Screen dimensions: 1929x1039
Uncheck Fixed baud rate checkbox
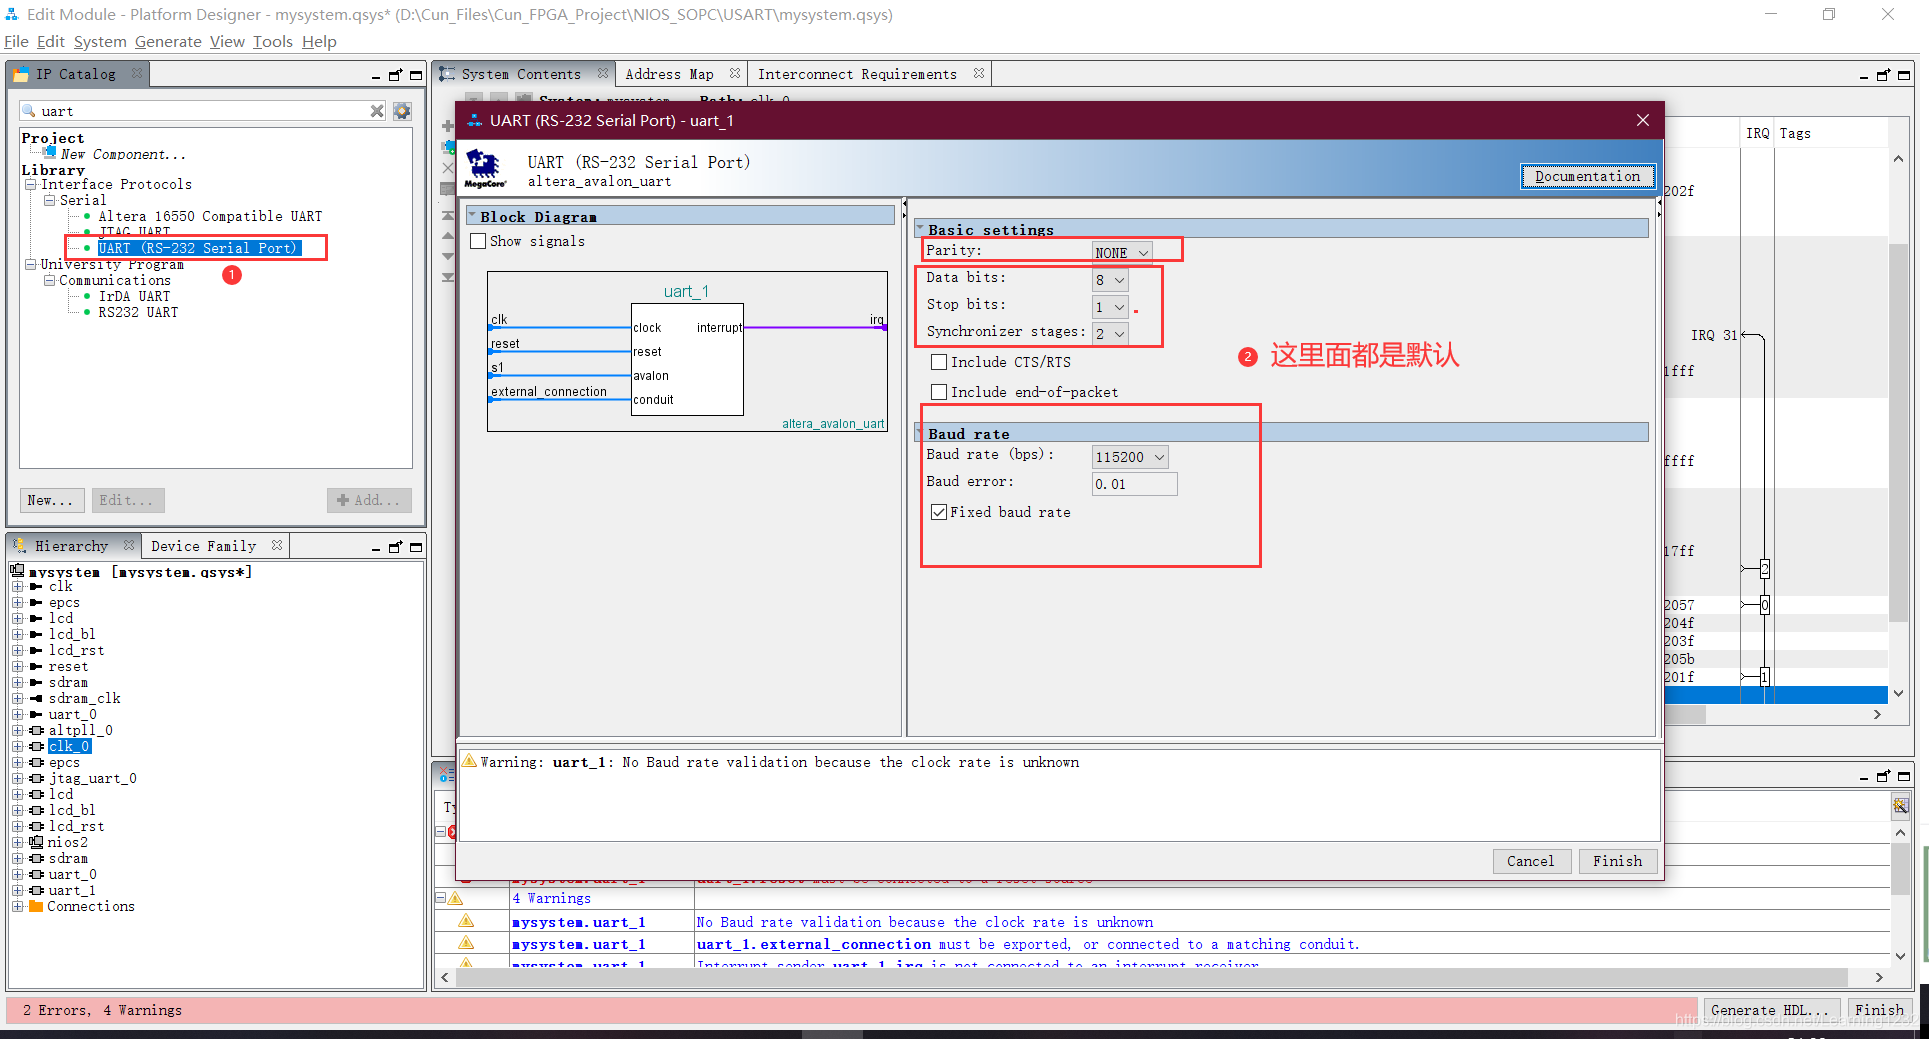939,512
